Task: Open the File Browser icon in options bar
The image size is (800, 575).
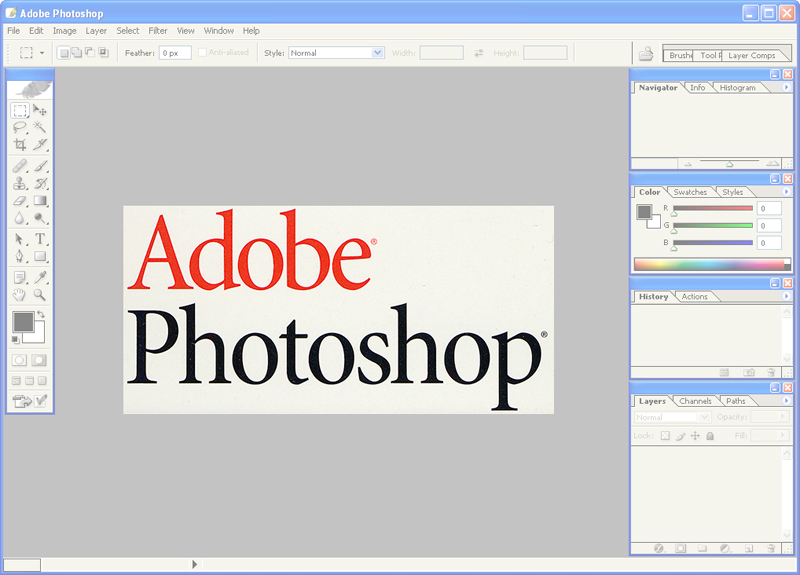Action: 646,53
